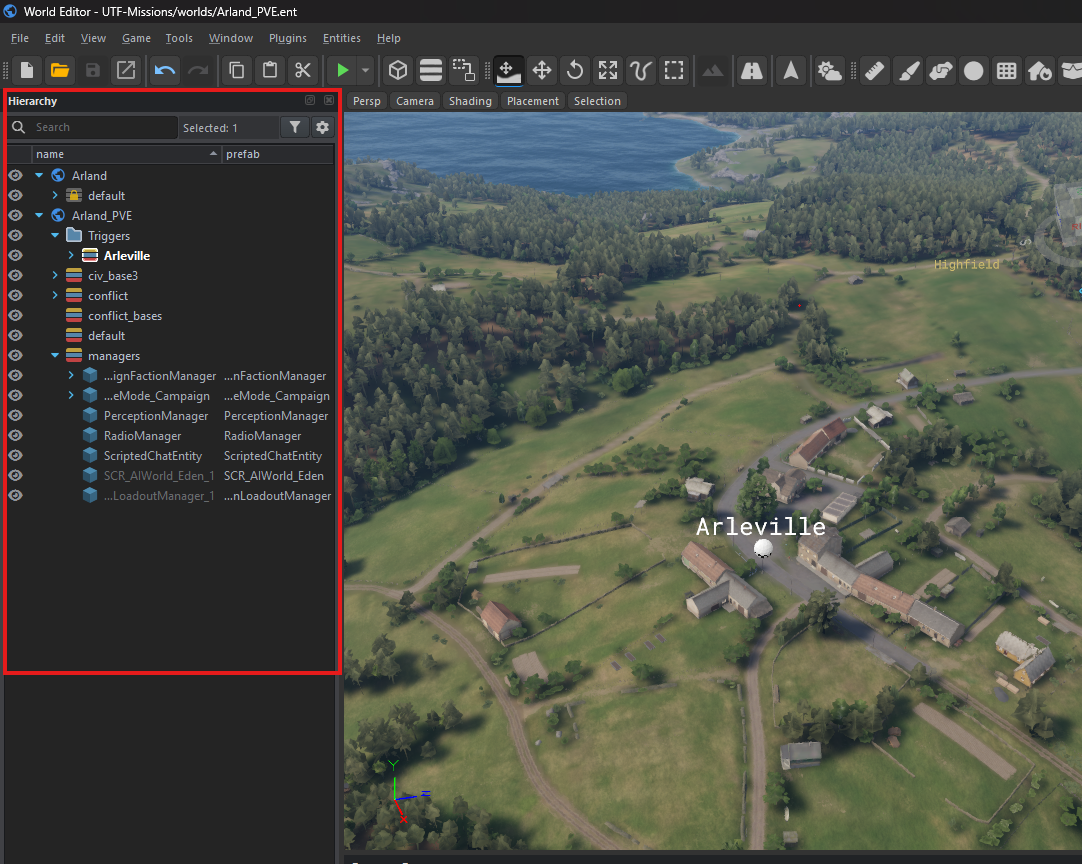
Task: Select the paint brush tool icon
Action: click(908, 70)
